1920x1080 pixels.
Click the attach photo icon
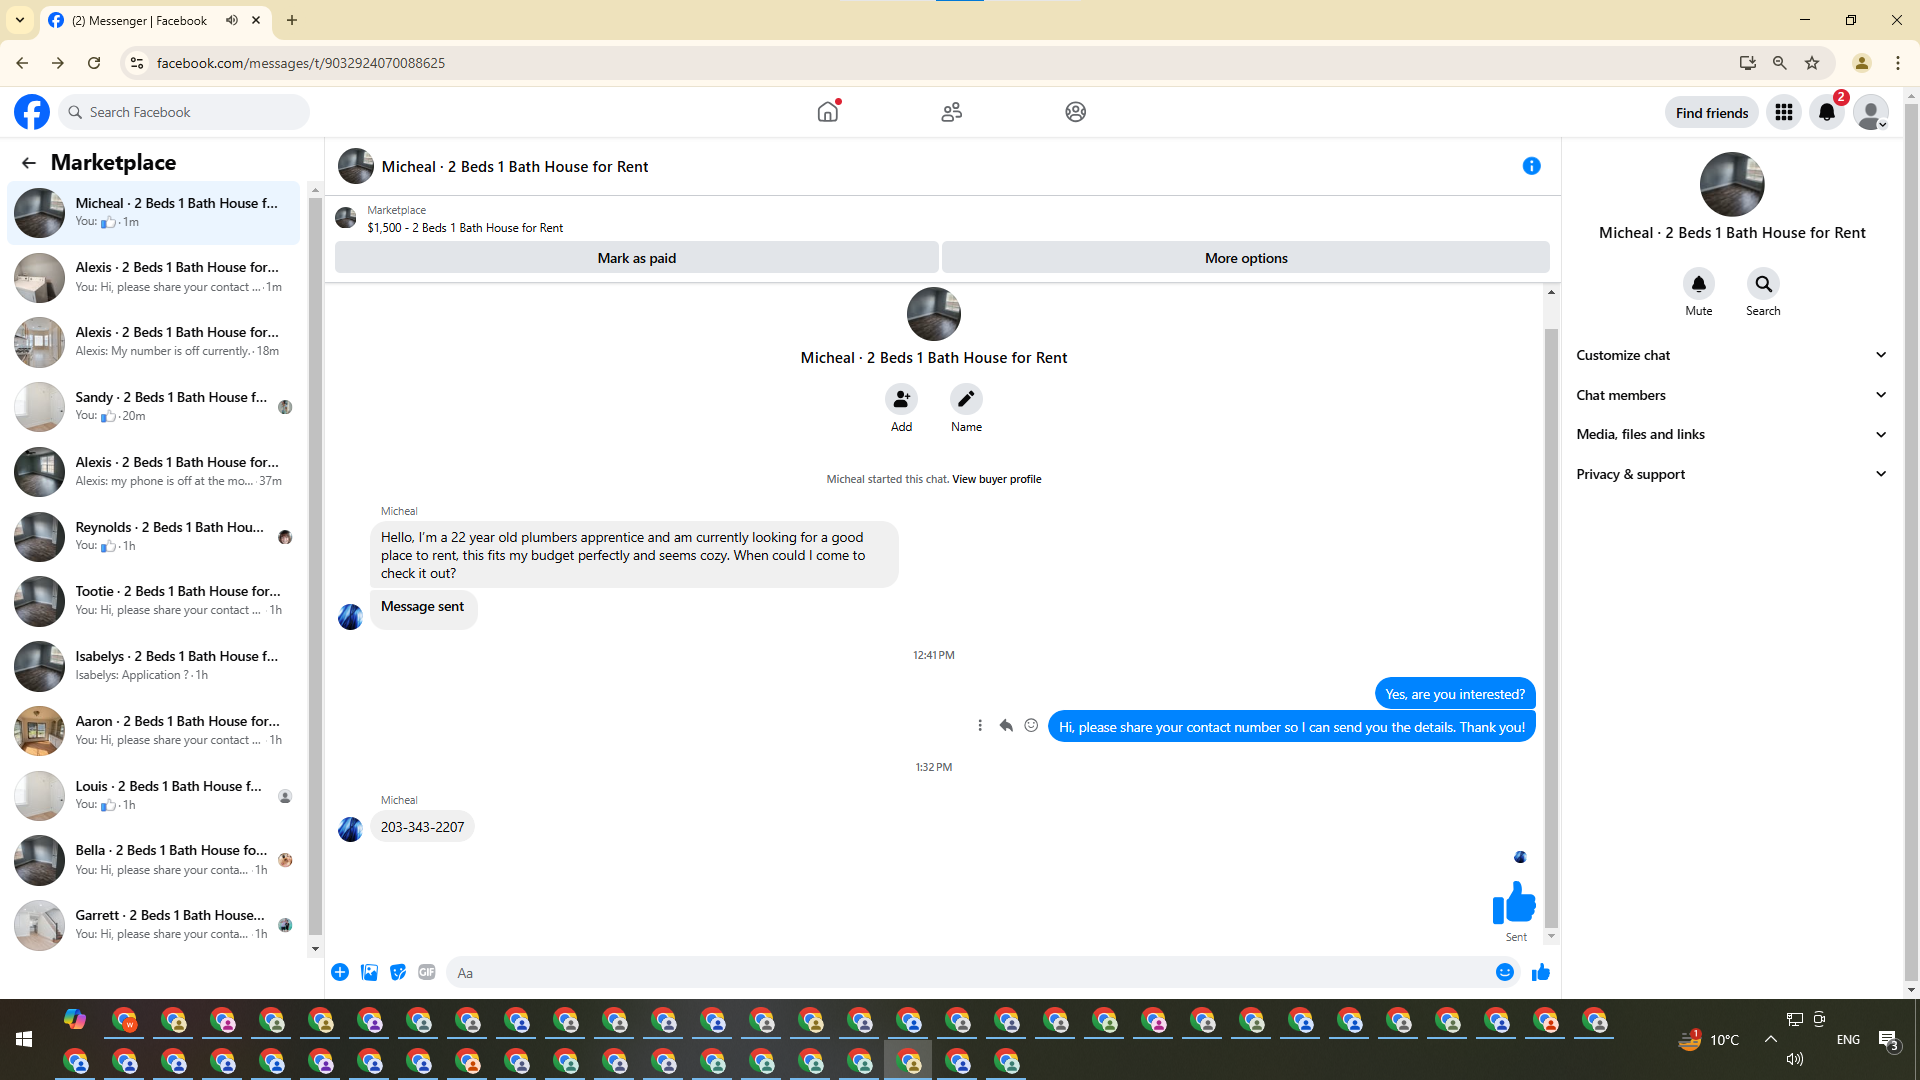[369, 972]
